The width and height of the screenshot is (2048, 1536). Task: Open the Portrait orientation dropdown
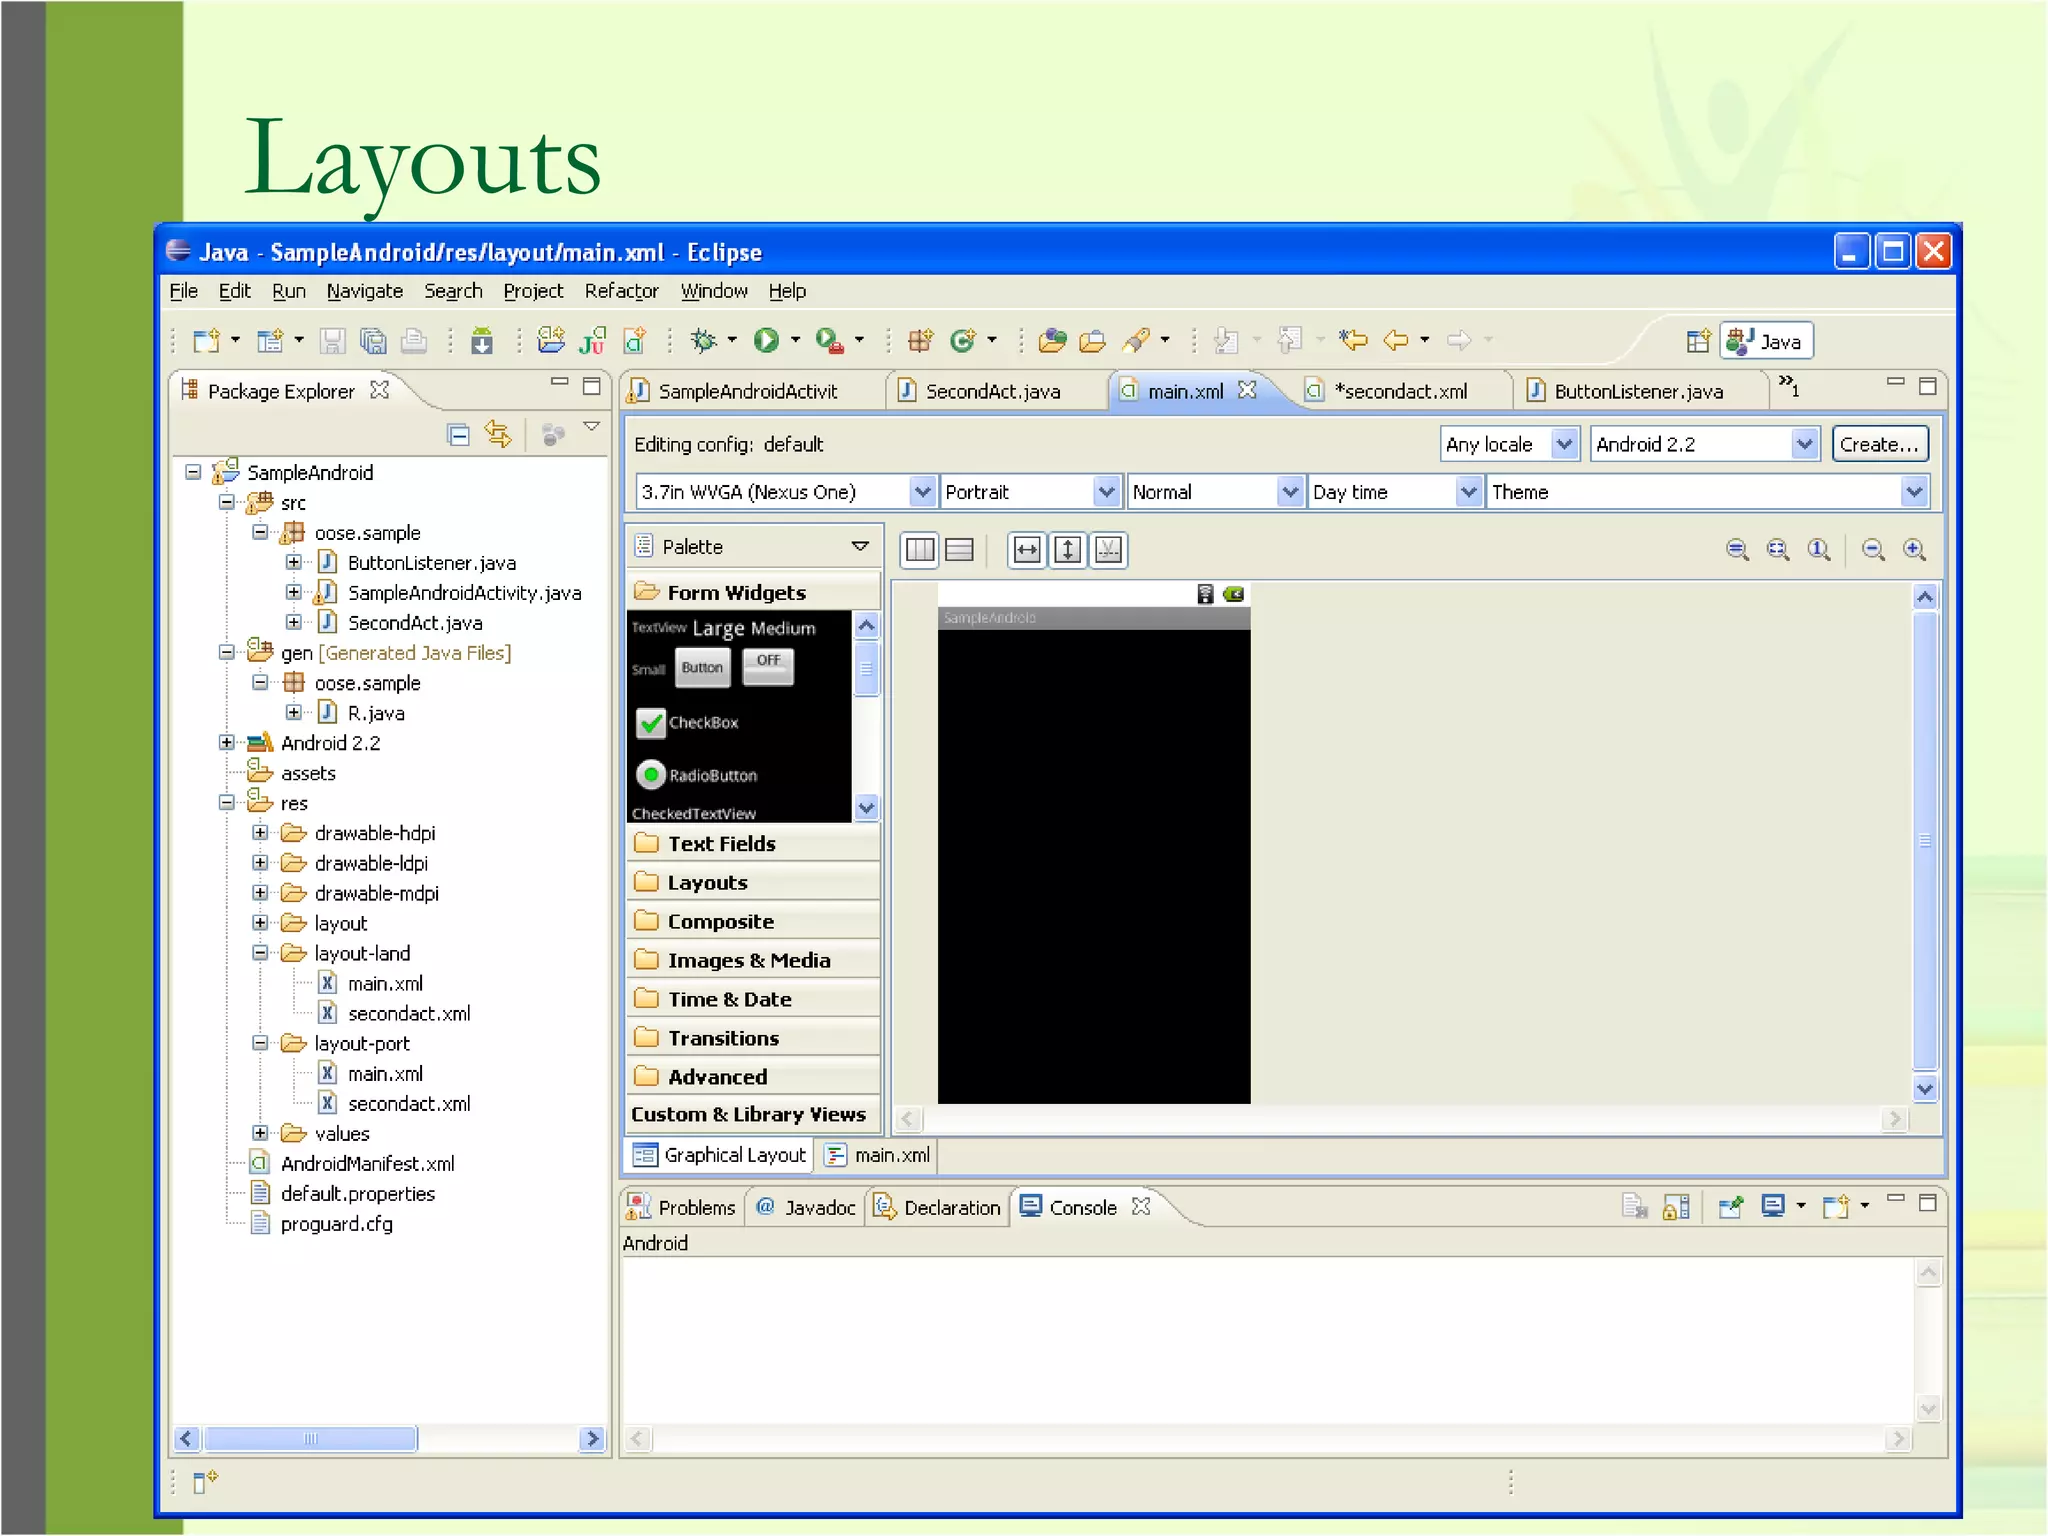(1030, 492)
